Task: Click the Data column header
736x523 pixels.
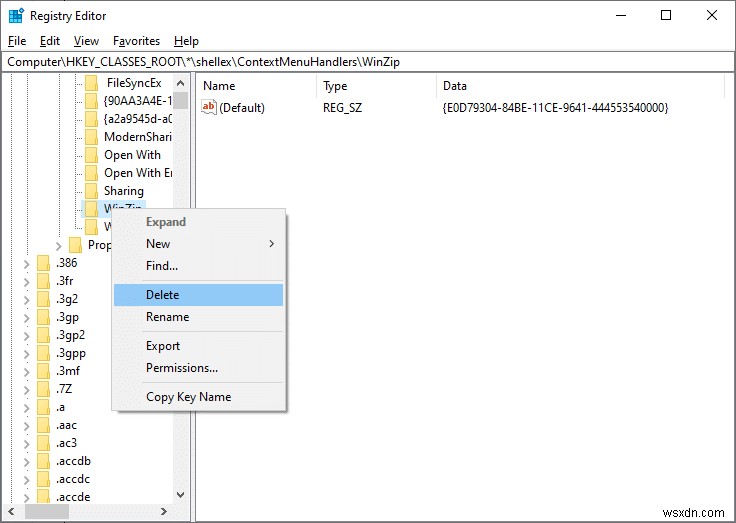Action: point(581,86)
